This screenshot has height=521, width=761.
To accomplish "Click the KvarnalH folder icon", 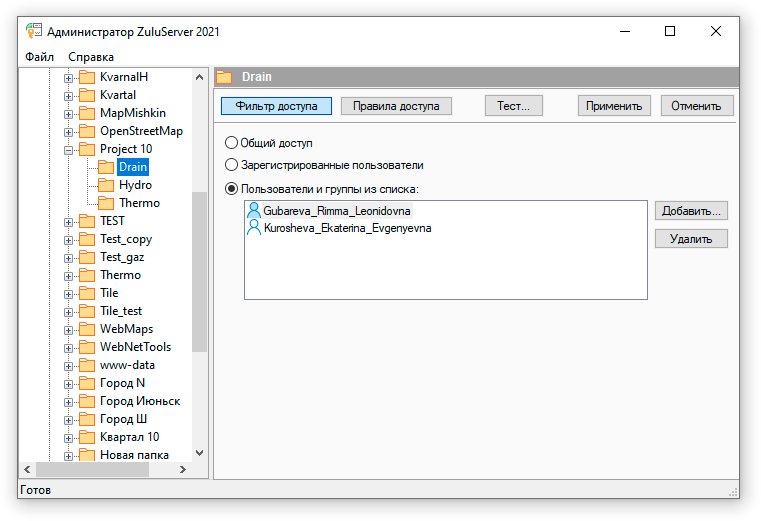I will point(87,77).
